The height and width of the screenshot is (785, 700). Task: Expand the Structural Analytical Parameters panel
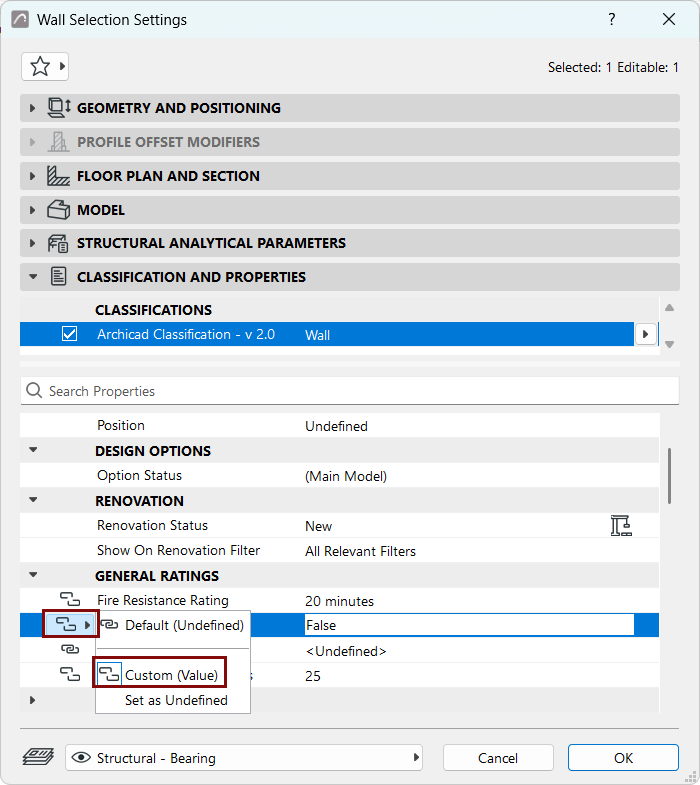click(33, 243)
